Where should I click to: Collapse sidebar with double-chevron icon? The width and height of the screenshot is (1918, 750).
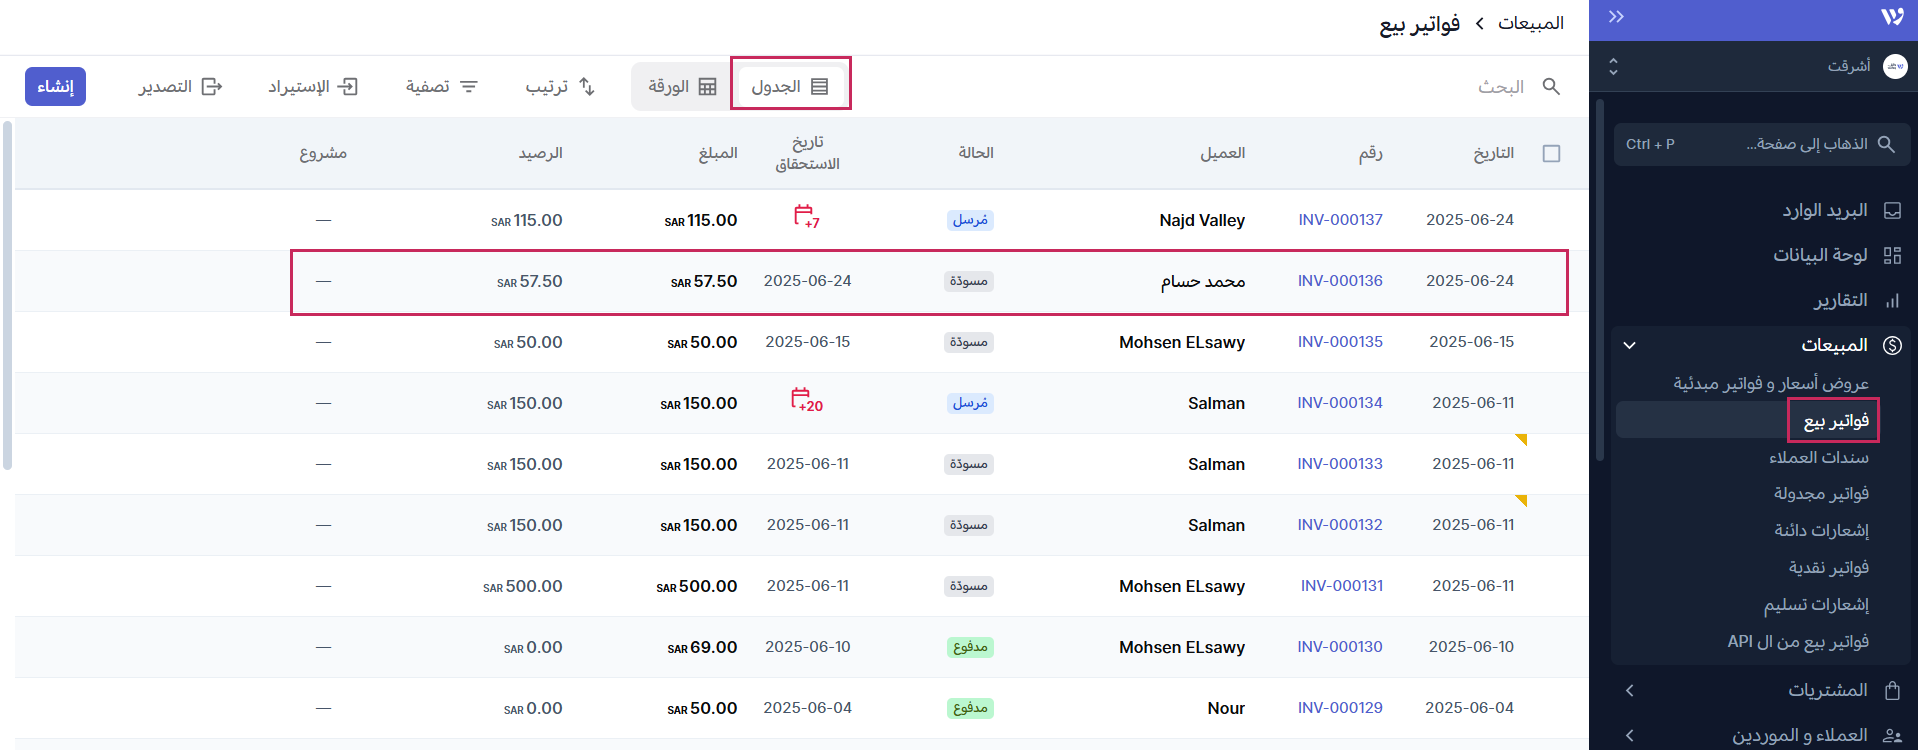point(1616,17)
